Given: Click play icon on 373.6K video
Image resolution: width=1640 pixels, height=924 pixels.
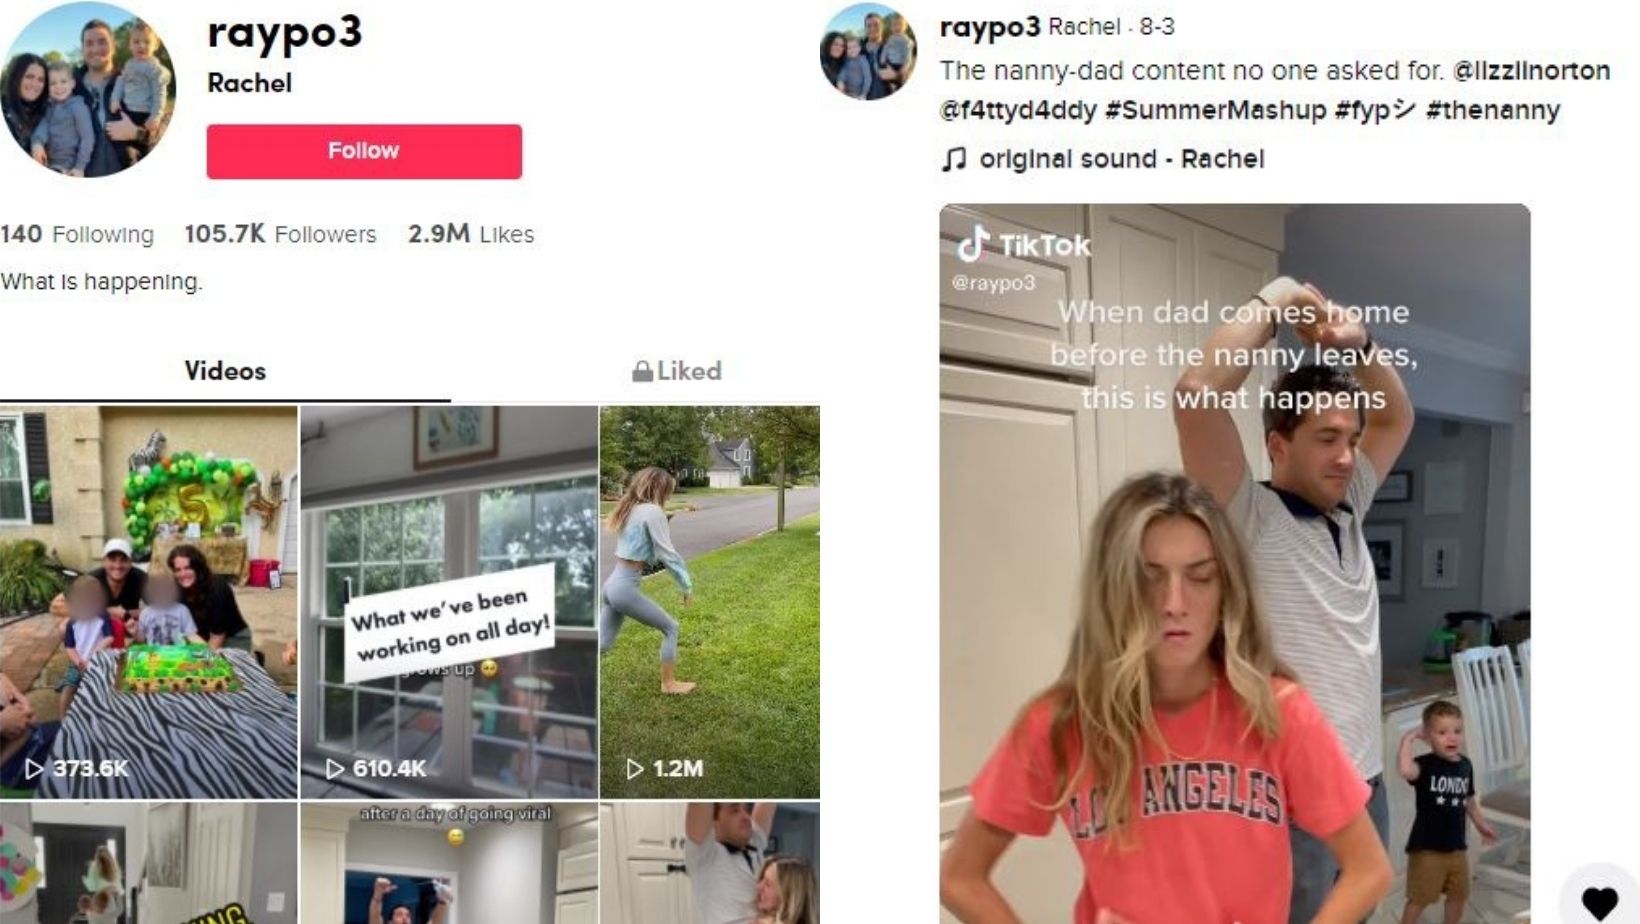Looking at the screenshot, I should pos(34,768).
